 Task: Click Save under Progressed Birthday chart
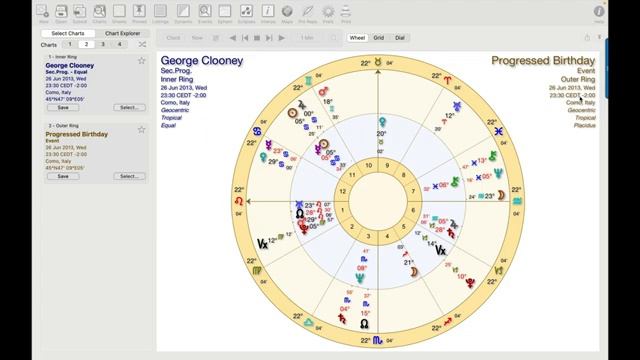(63, 176)
